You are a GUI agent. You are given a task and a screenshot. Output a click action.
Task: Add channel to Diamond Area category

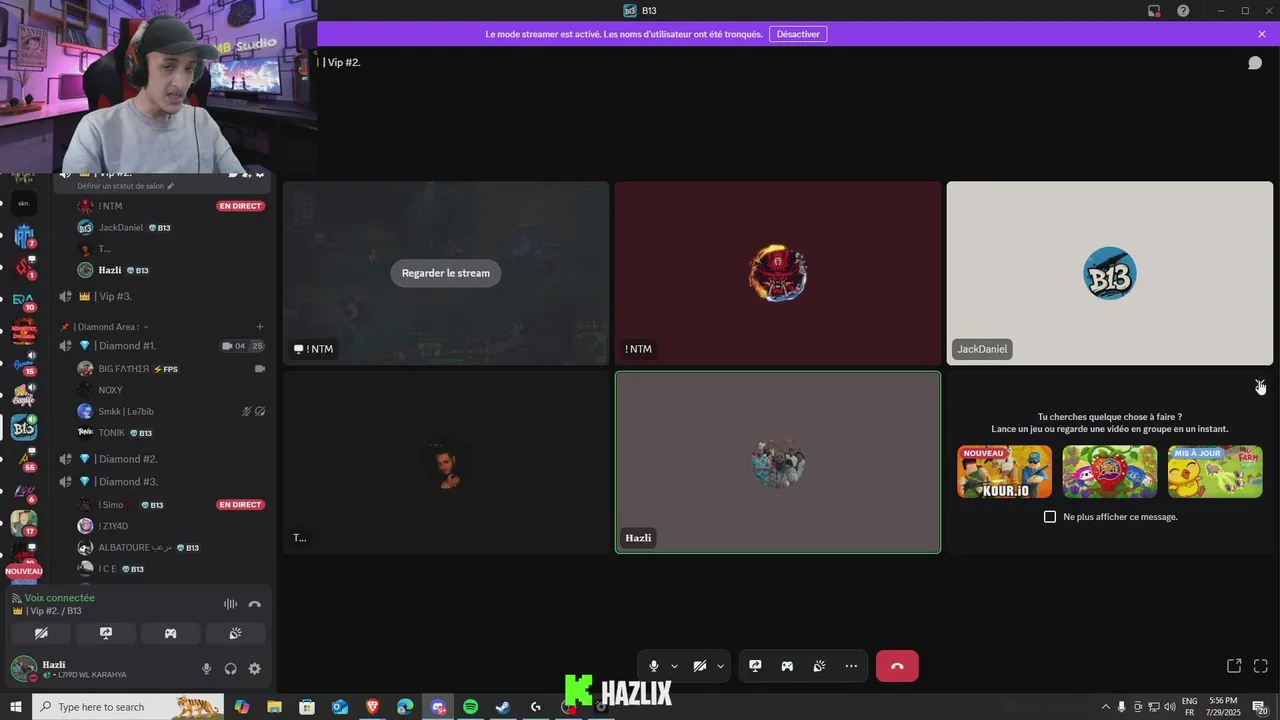(x=260, y=327)
